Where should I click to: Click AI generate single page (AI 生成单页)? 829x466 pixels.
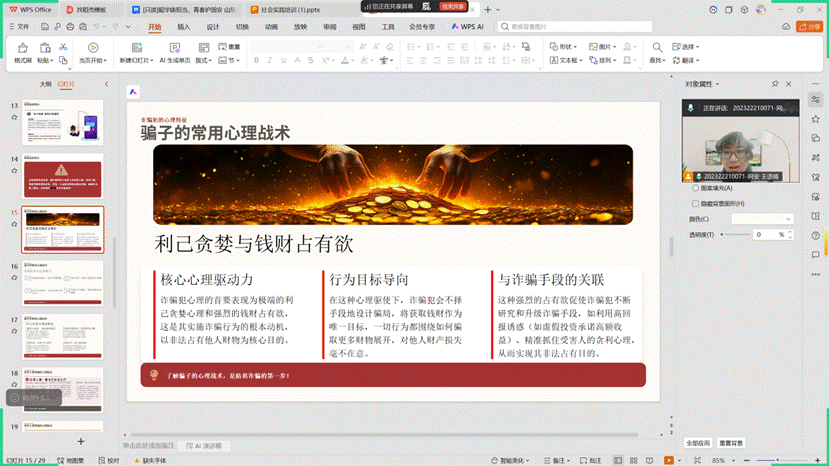[x=175, y=53]
